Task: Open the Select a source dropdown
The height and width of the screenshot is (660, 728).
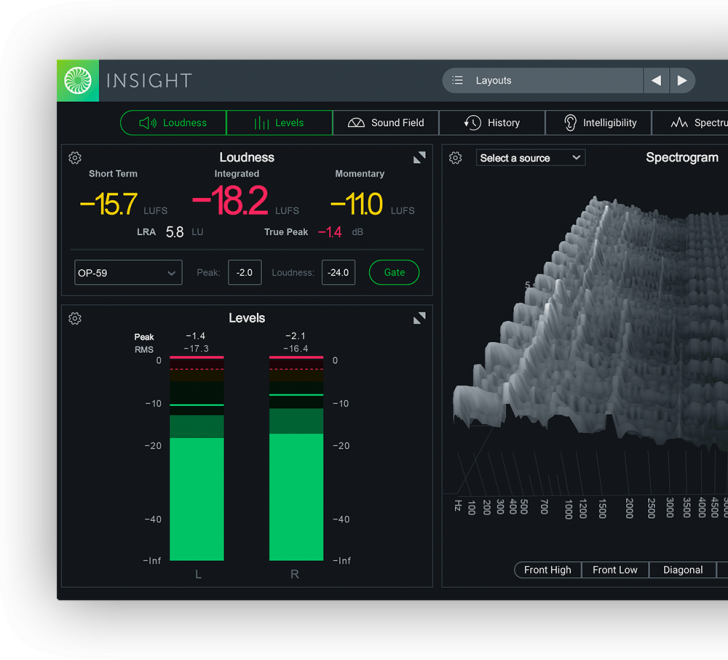Action: (x=531, y=158)
